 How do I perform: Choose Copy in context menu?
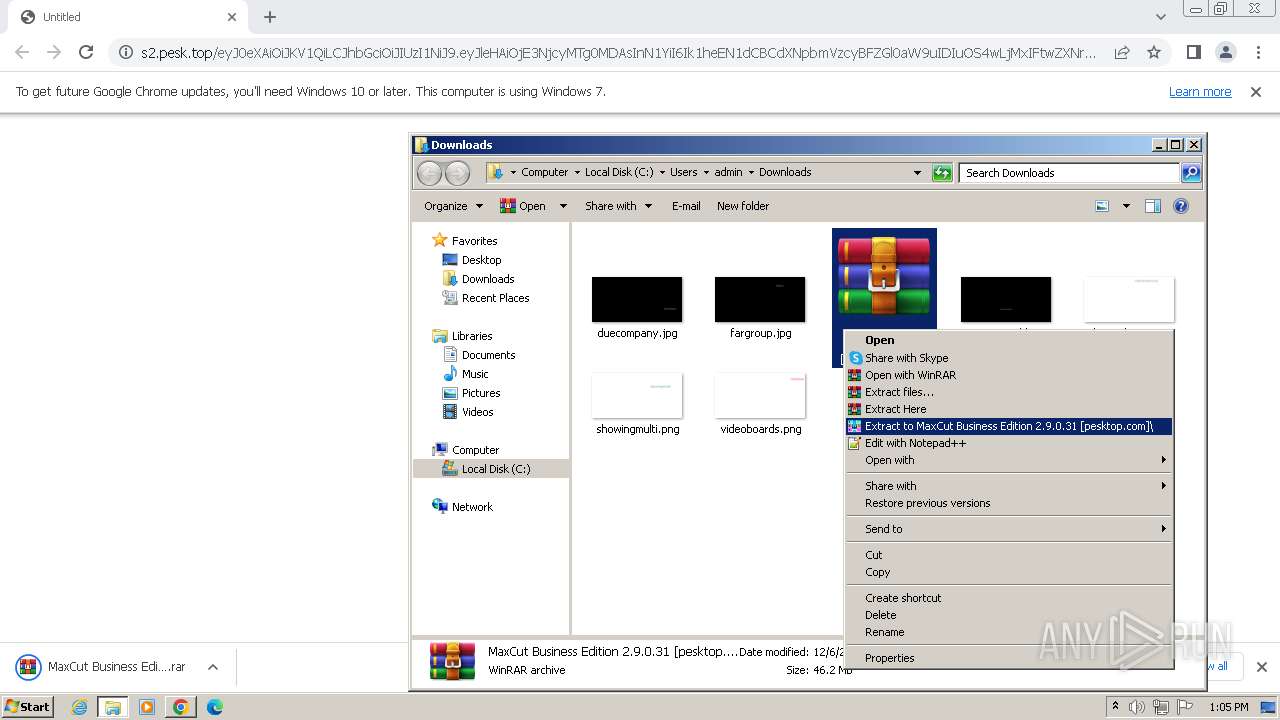coord(1009,572)
